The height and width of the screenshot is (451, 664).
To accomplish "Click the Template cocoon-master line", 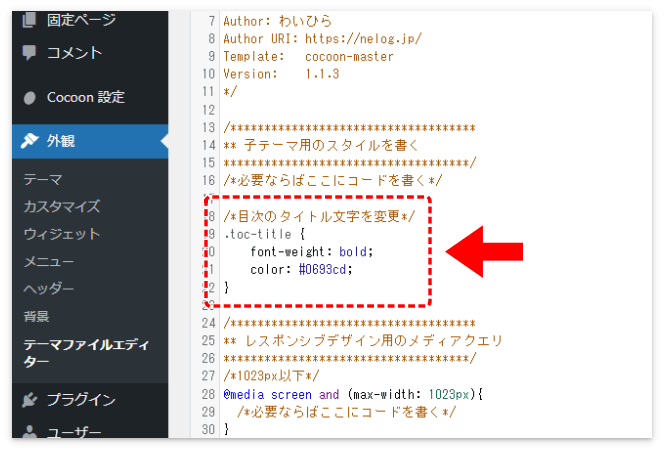I will pos(308,56).
